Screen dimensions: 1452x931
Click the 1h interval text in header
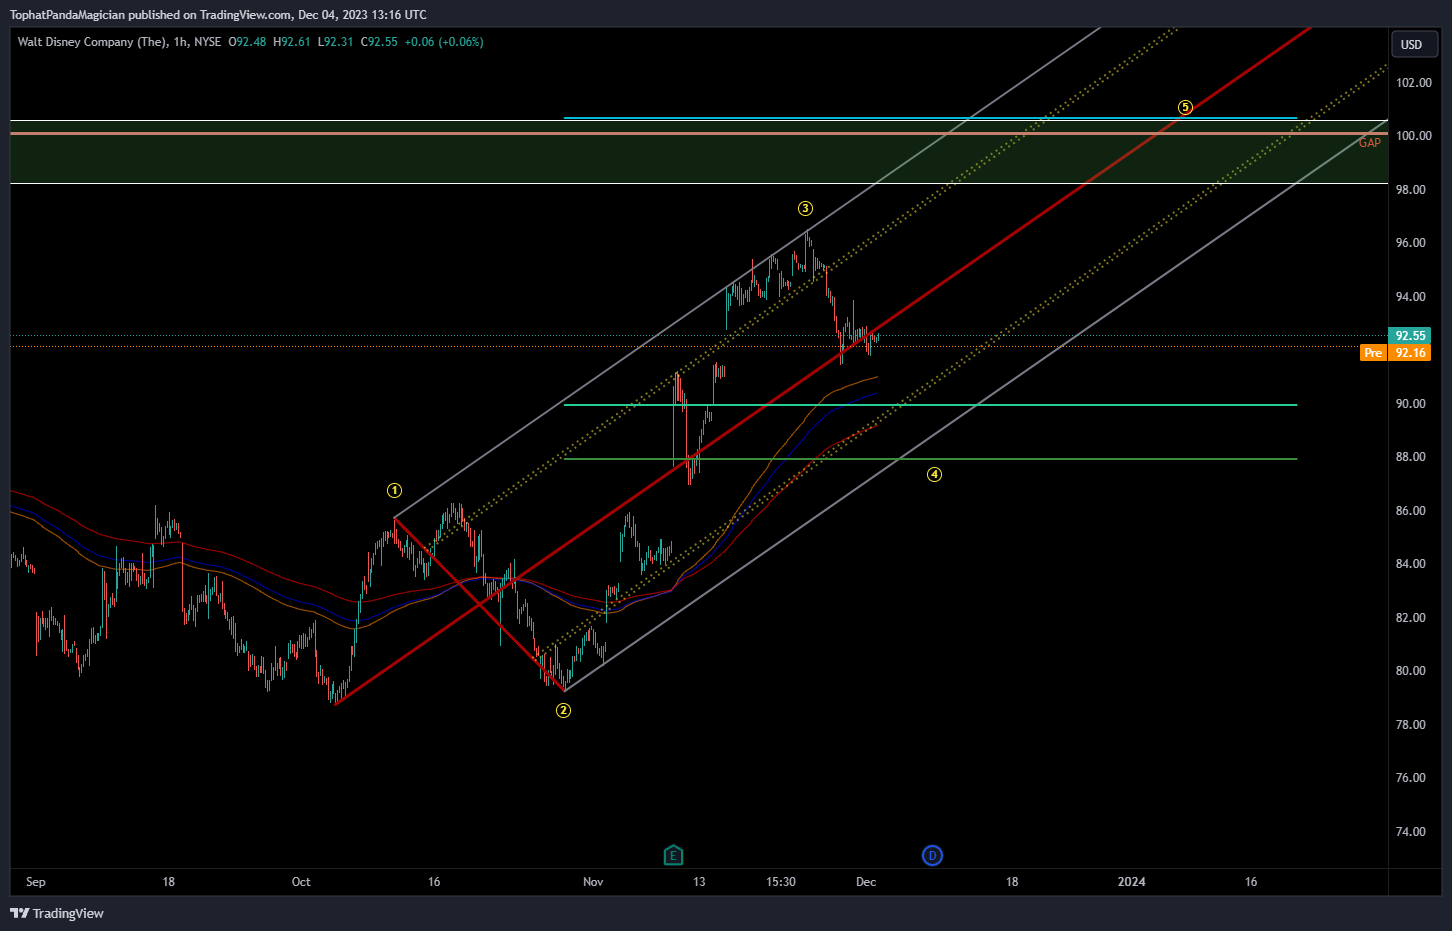[x=180, y=42]
